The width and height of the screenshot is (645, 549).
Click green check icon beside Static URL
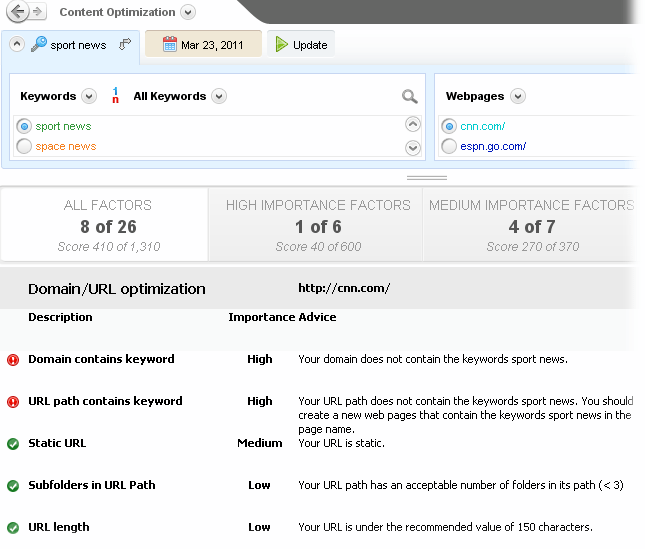tap(13, 444)
